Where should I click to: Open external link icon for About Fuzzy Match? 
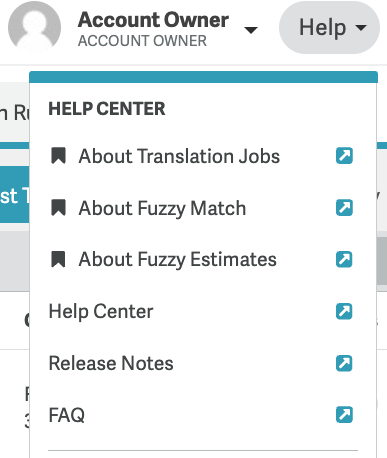(344, 208)
